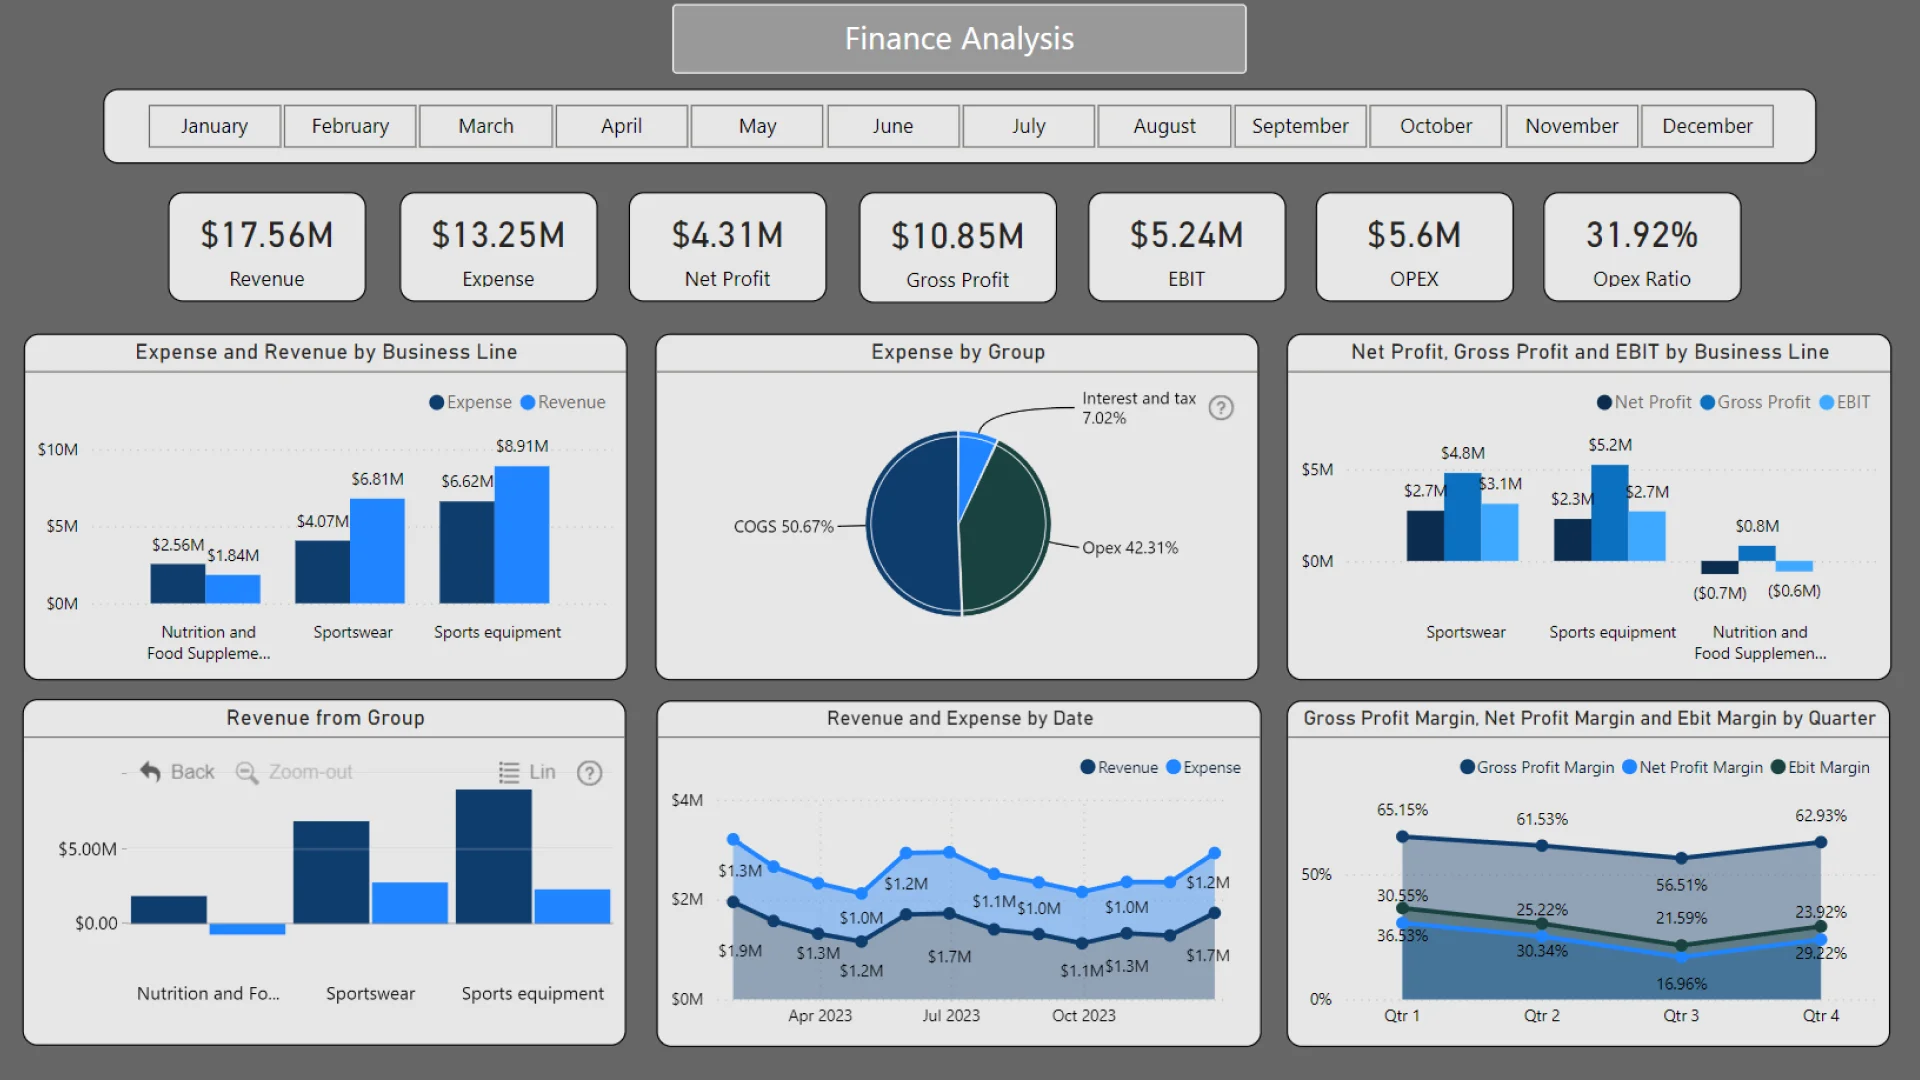Screen dimensions: 1920x1080
Task: Click the $17.56M Revenue card
Action: (267, 247)
